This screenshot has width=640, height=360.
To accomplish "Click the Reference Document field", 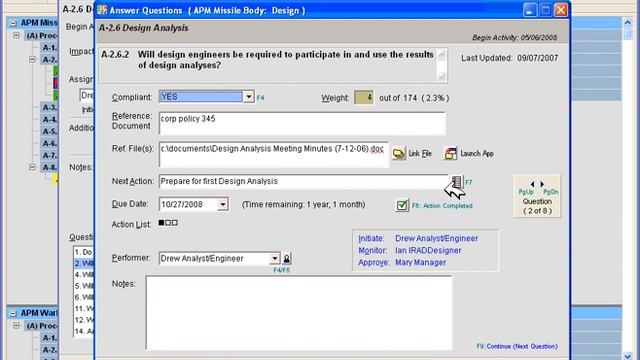I will 302,123.
